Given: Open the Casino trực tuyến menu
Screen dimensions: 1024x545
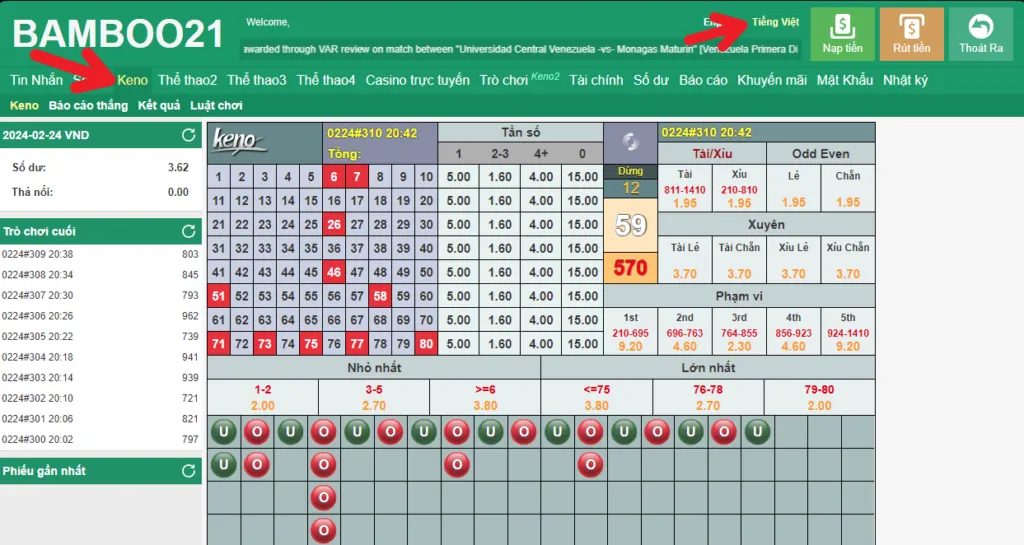Looking at the screenshot, I should pyautogui.click(x=417, y=80).
